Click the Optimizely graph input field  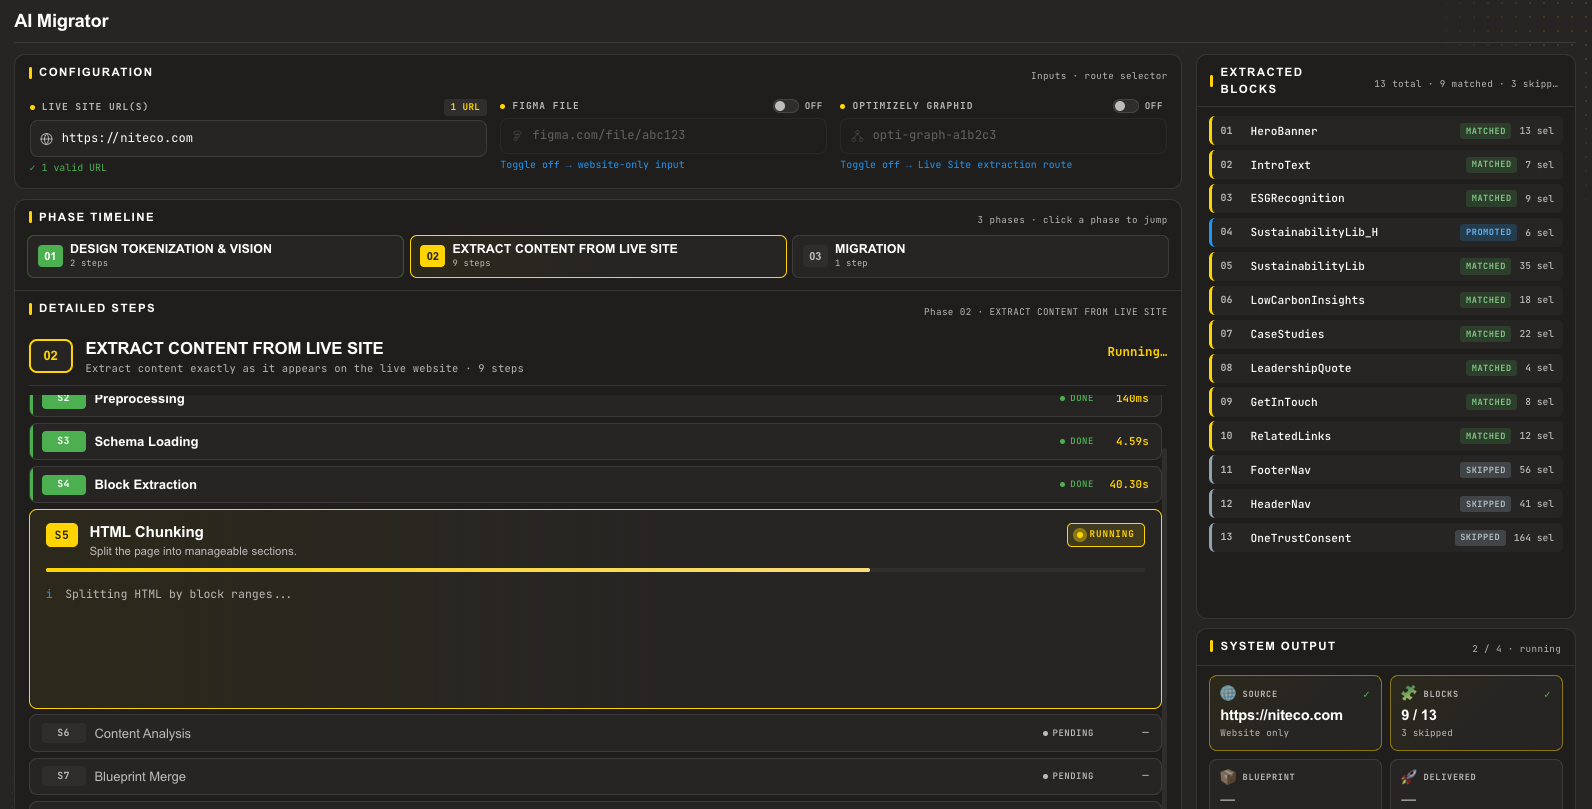click(1003, 135)
